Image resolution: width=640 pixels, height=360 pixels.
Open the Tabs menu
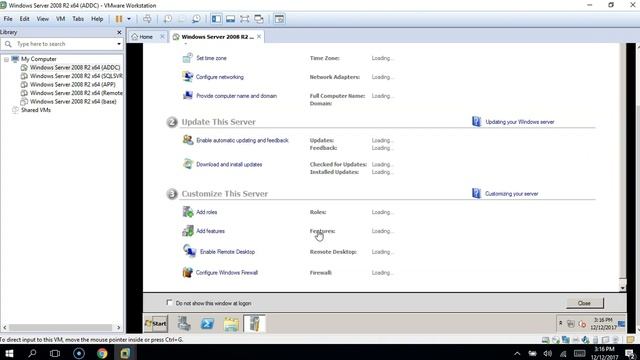tap(78, 19)
